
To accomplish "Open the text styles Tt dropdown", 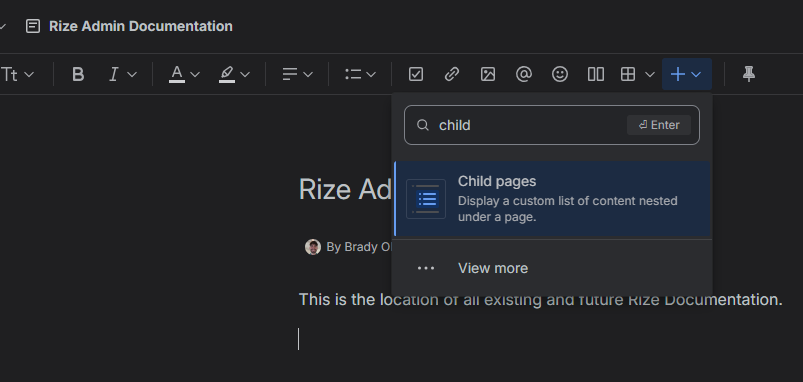I will coord(17,75).
